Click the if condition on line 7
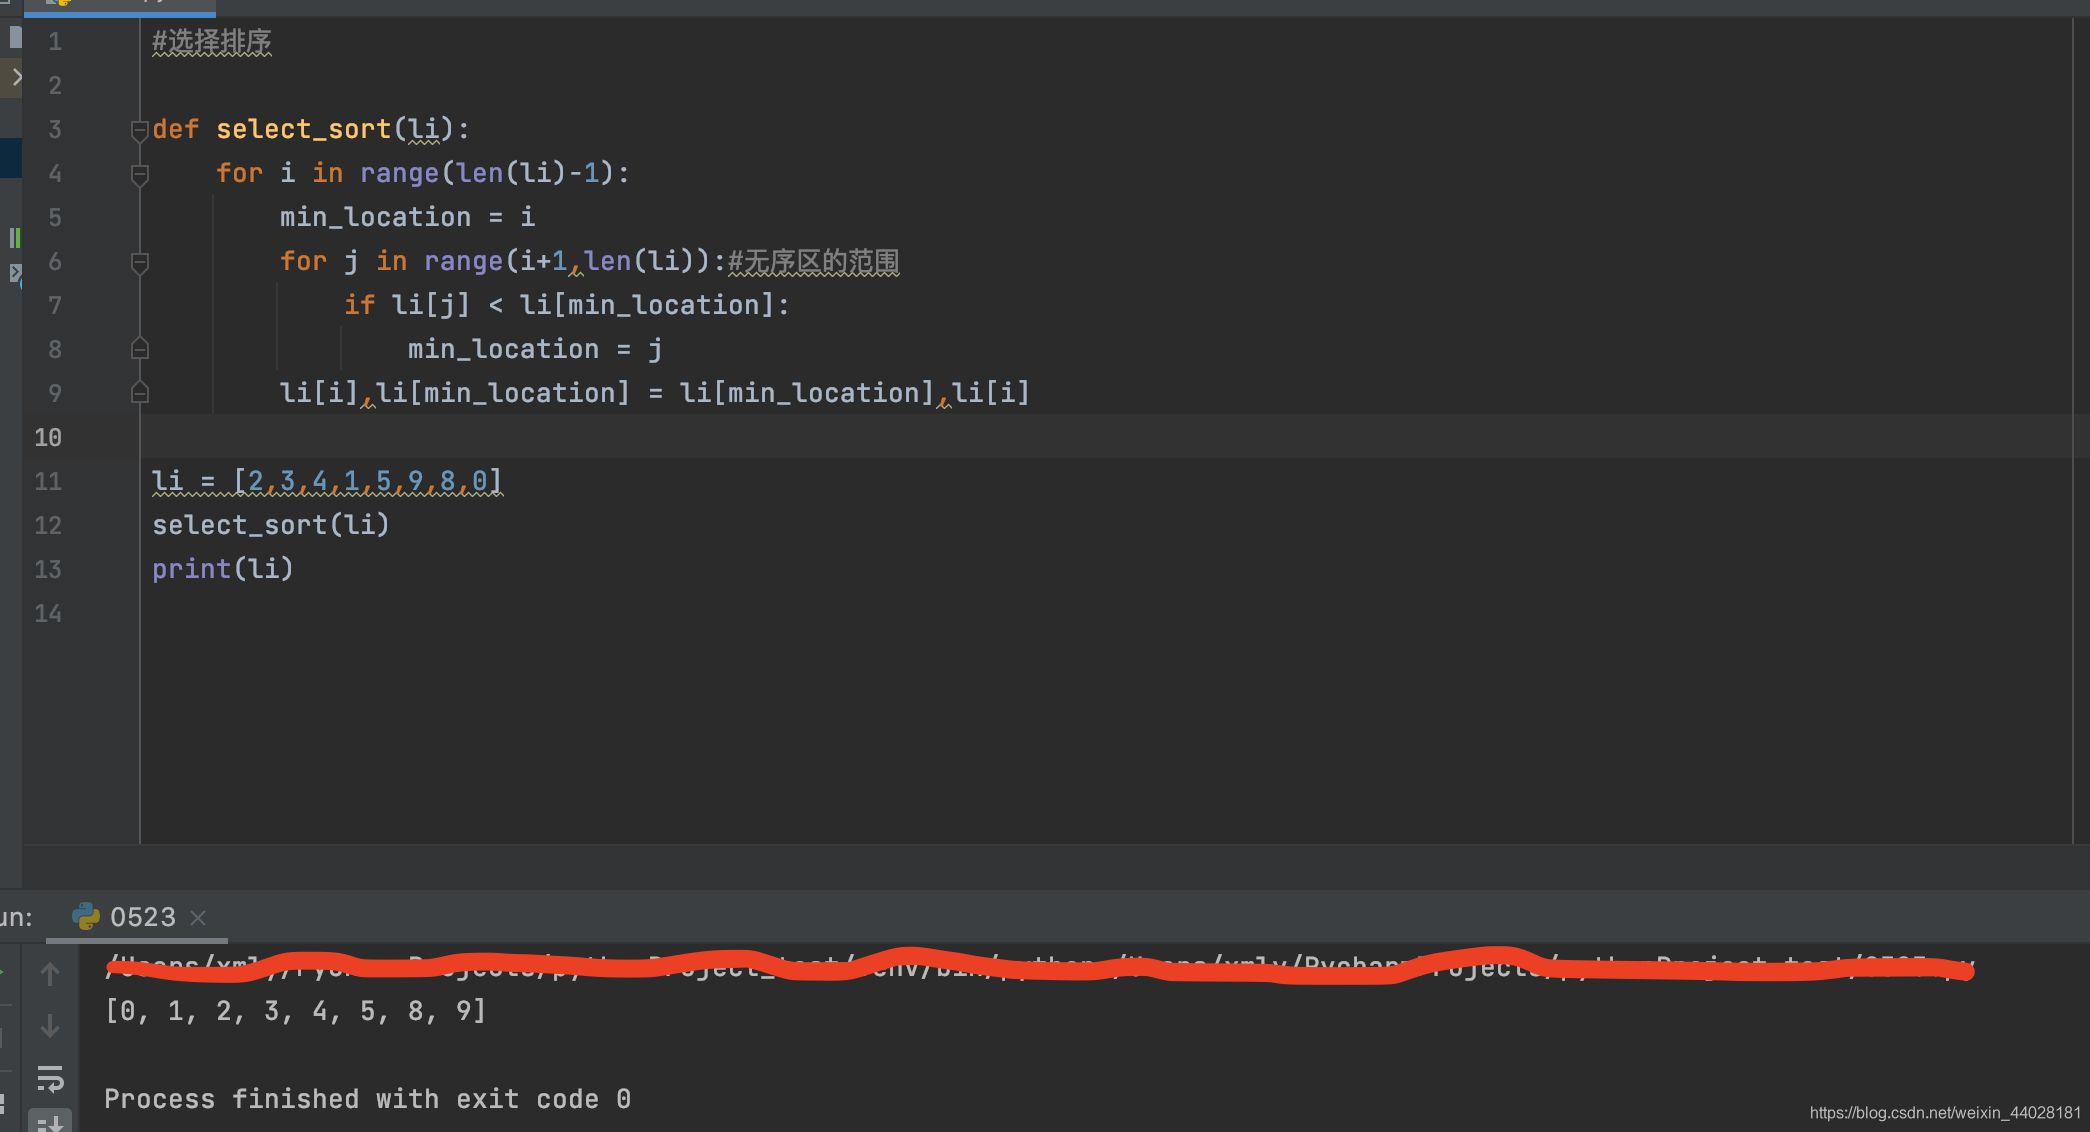 pyautogui.click(x=567, y=305)
